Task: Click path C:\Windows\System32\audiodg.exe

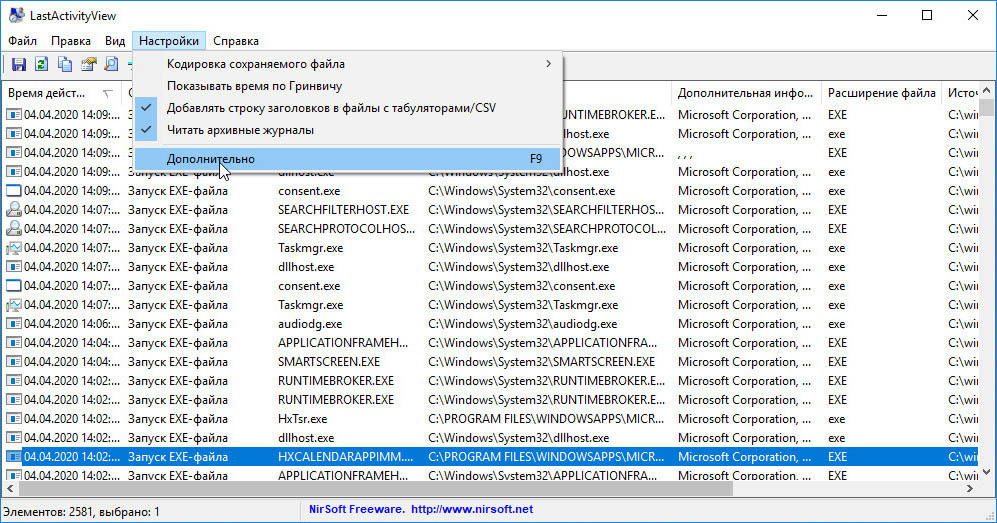Action: pos(523,324)
